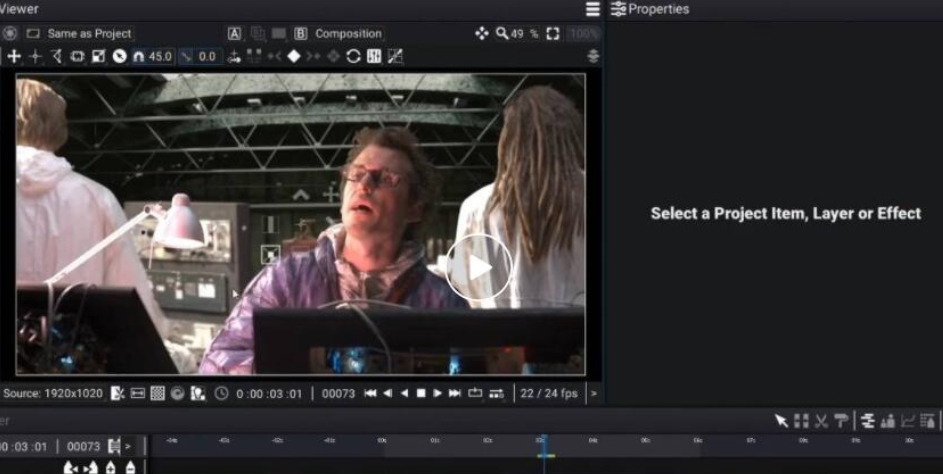Toggle the magnet rotation snap
943x474 pixels.
tap(139, 57)
